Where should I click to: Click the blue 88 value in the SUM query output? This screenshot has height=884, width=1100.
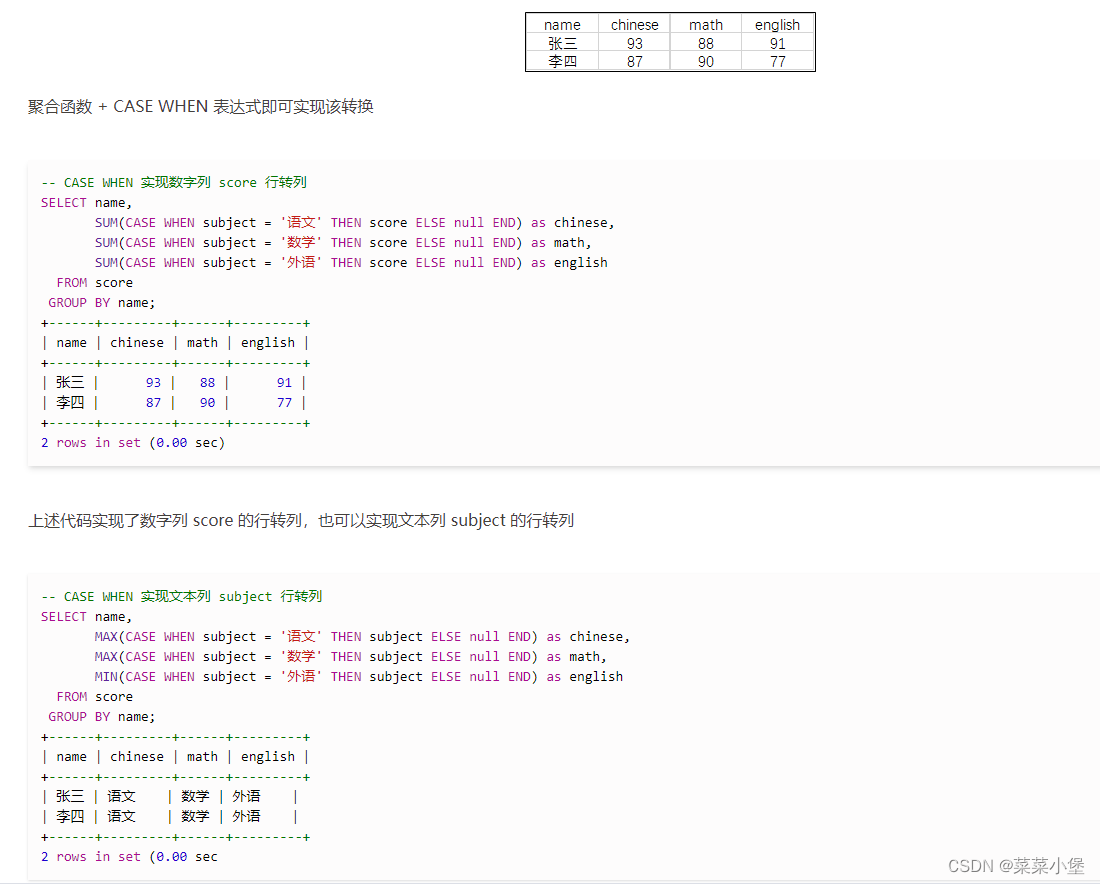(x=207, y=383)
